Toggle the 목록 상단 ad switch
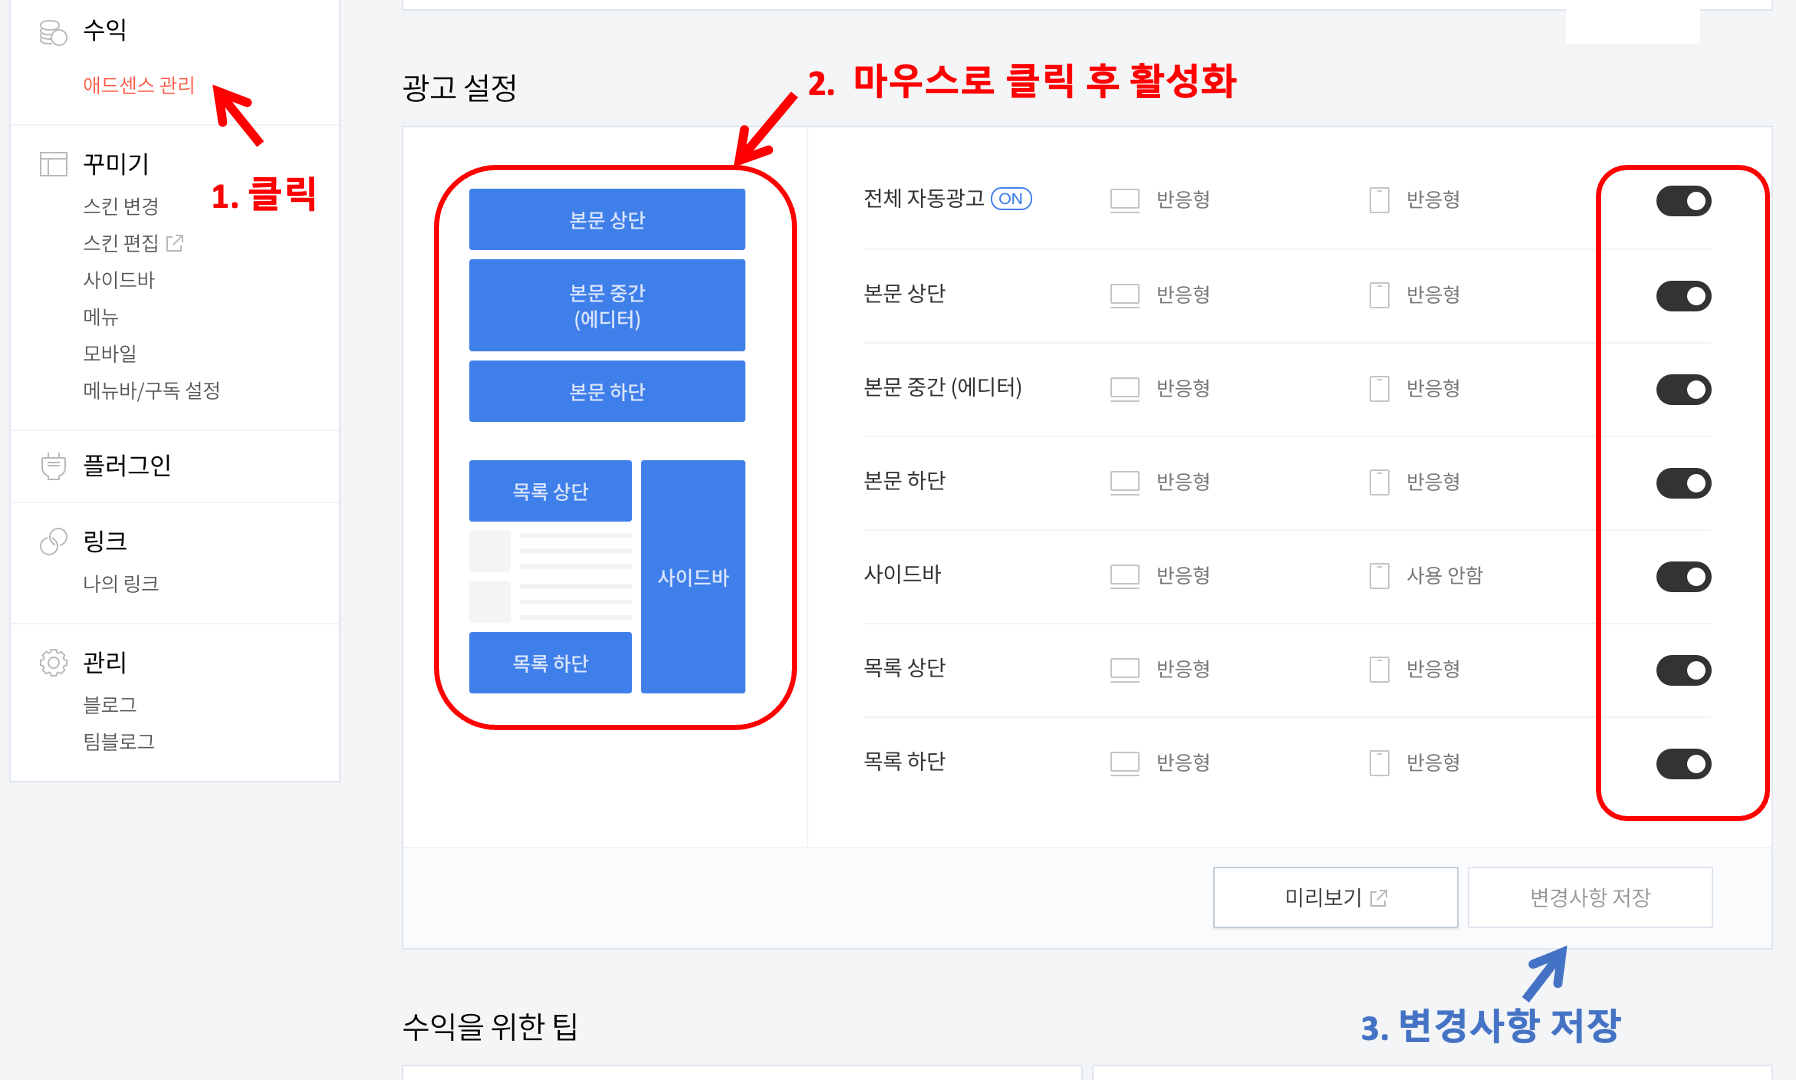This screenshot has height=1080, width=1796. point(1684,670)
